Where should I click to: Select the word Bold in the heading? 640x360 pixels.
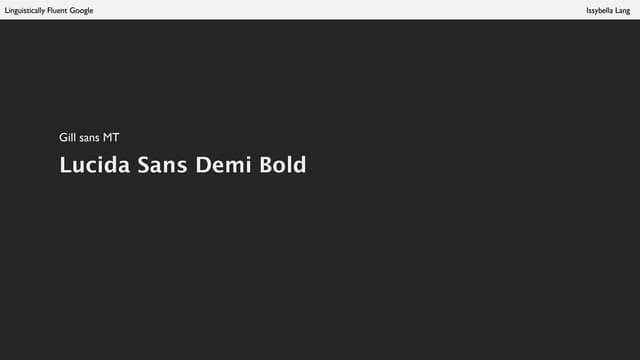[282, 164]
